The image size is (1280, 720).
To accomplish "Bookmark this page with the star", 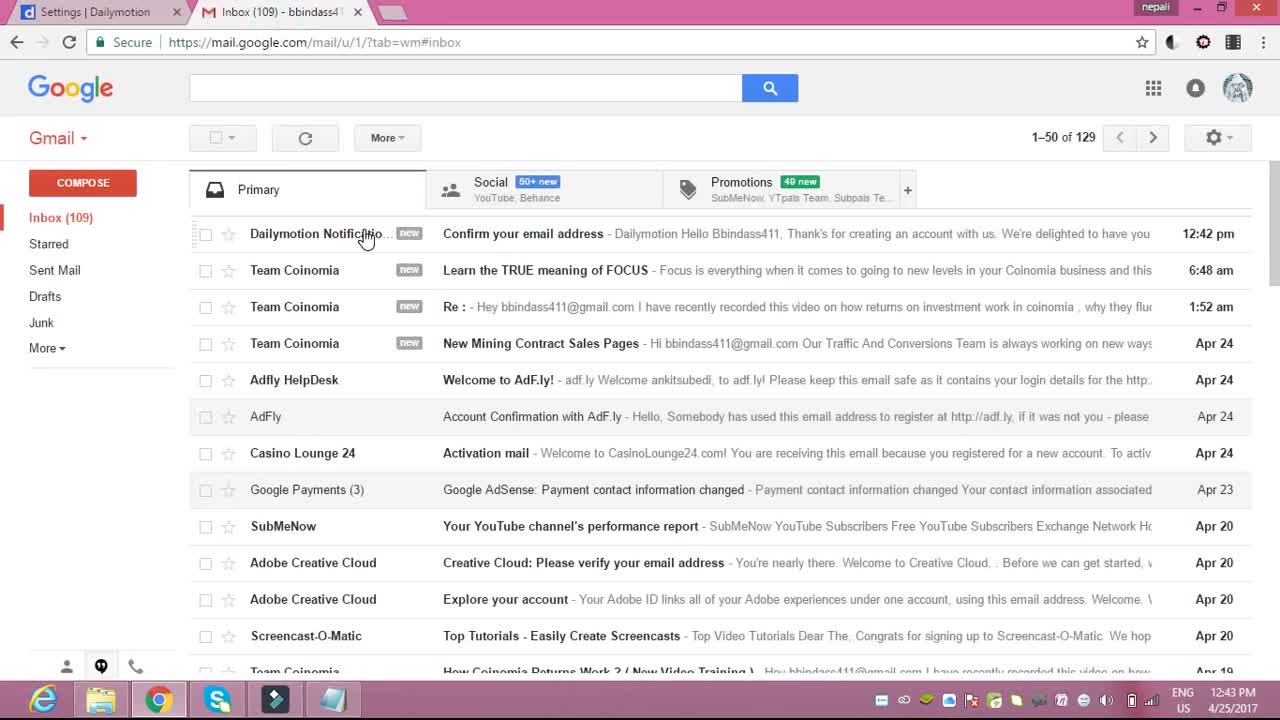I will 1142,42.
